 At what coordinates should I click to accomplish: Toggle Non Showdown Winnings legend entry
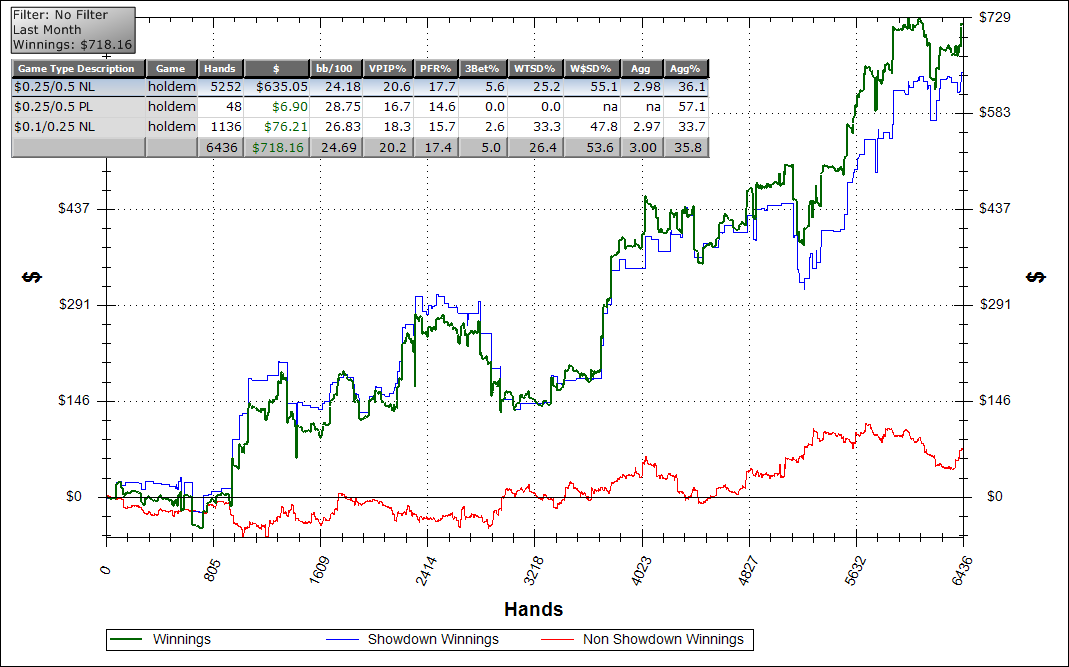coord(663,639)
